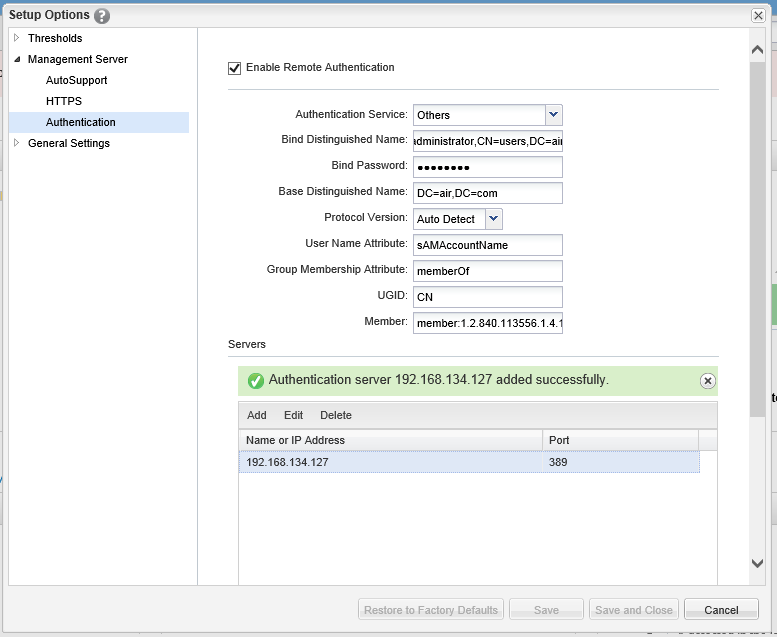Click the Bind Password field
The height and width of the screenshot is (637, 777).
pyautogui.click(x=487, y=167)
